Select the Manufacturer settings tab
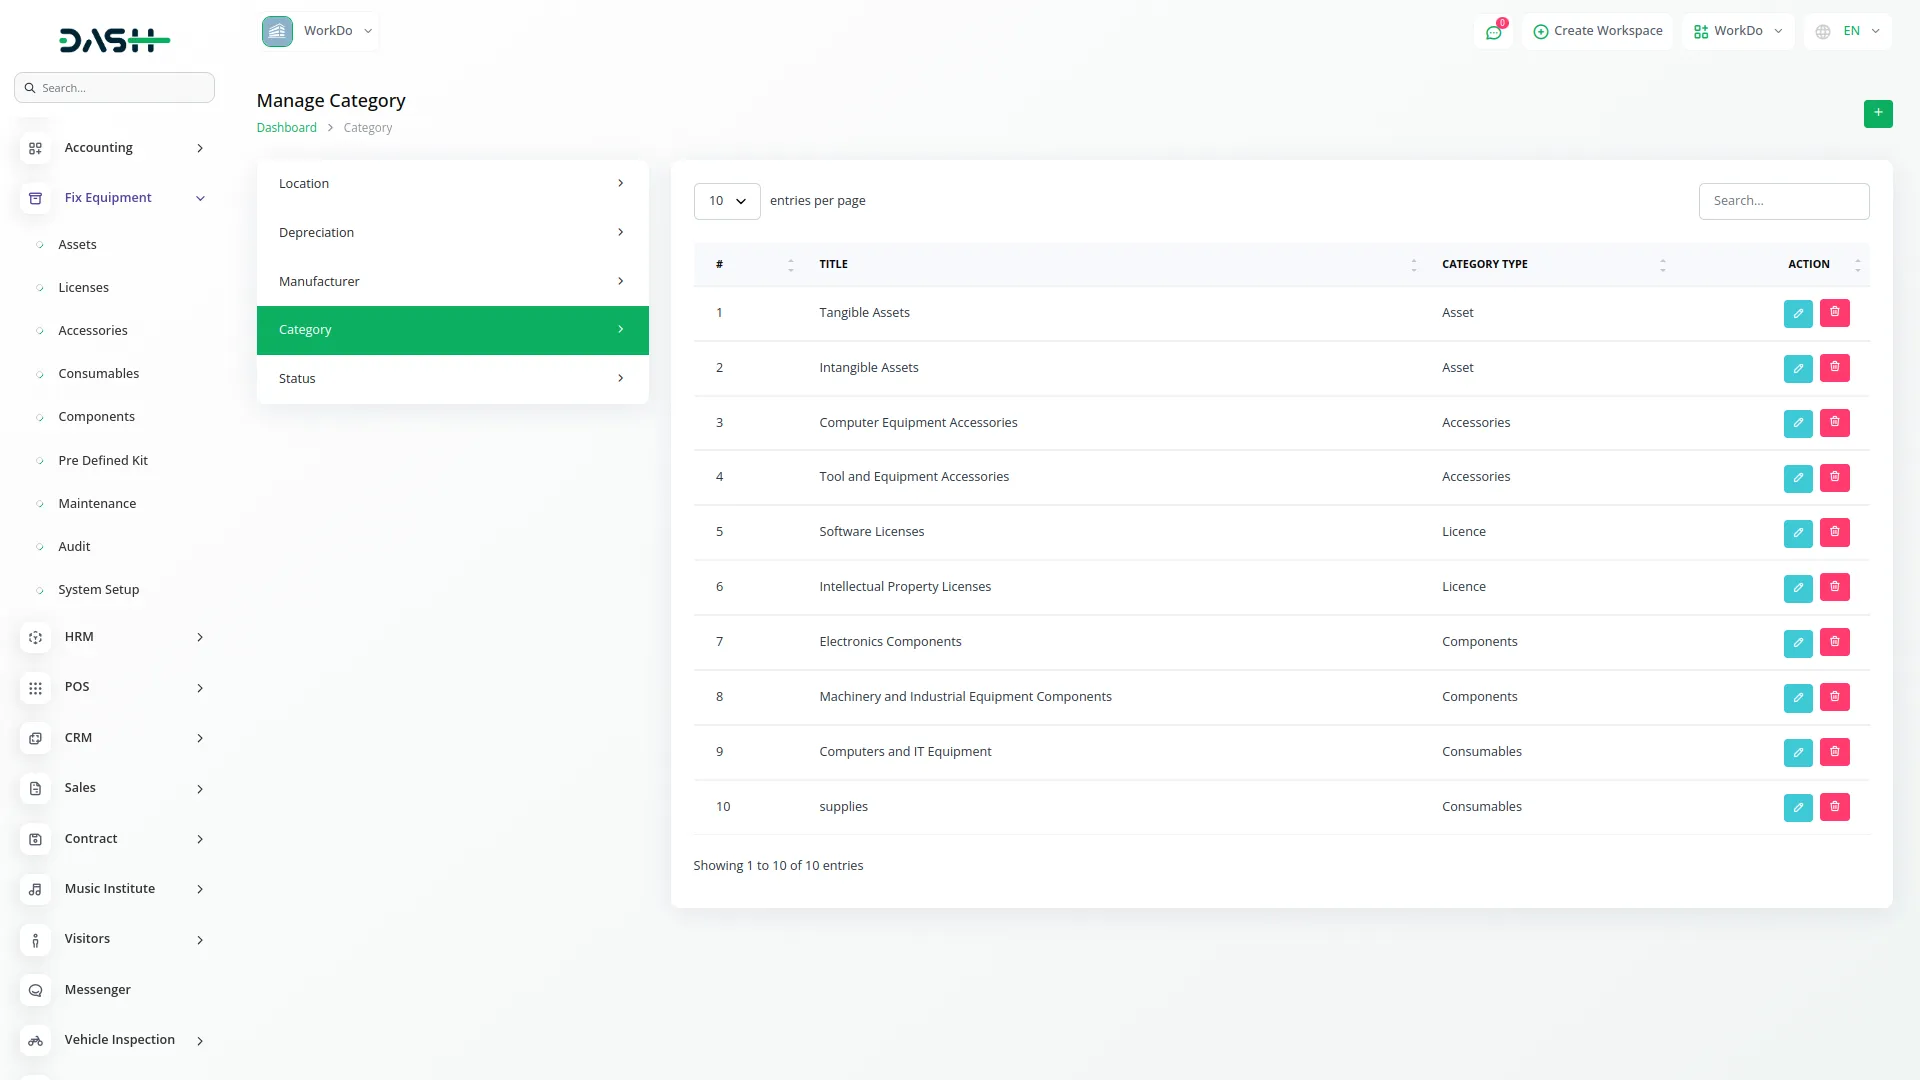This screenshot has width=1920, height=1080. click(x=452, y=281)
